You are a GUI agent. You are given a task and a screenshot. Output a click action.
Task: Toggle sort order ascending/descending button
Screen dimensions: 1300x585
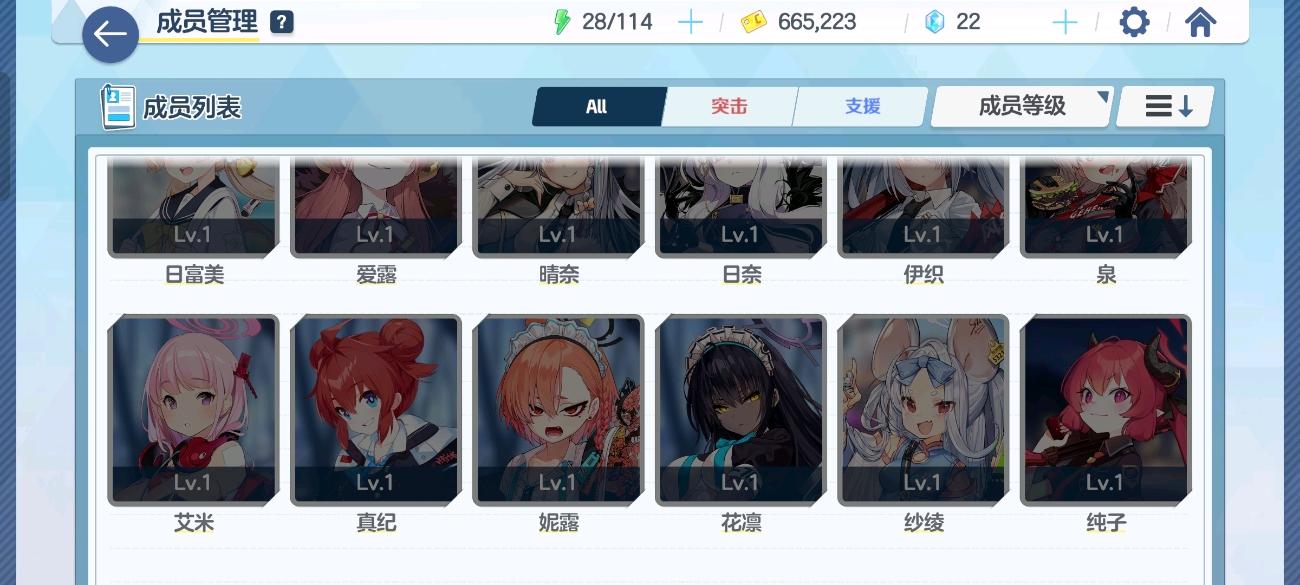[1166, 106]
